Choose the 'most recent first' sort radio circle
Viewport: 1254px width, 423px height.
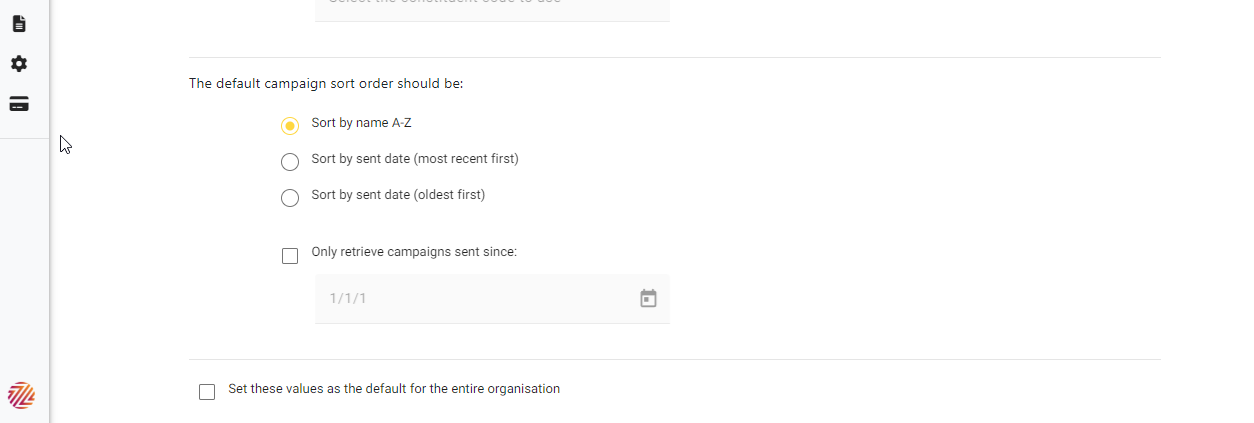coord(290,162)
